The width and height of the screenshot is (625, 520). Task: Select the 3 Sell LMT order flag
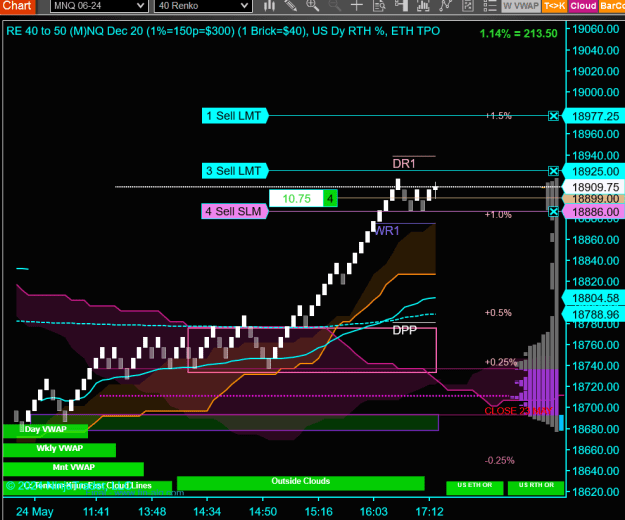pyautogui.click(x=235, y=171)
